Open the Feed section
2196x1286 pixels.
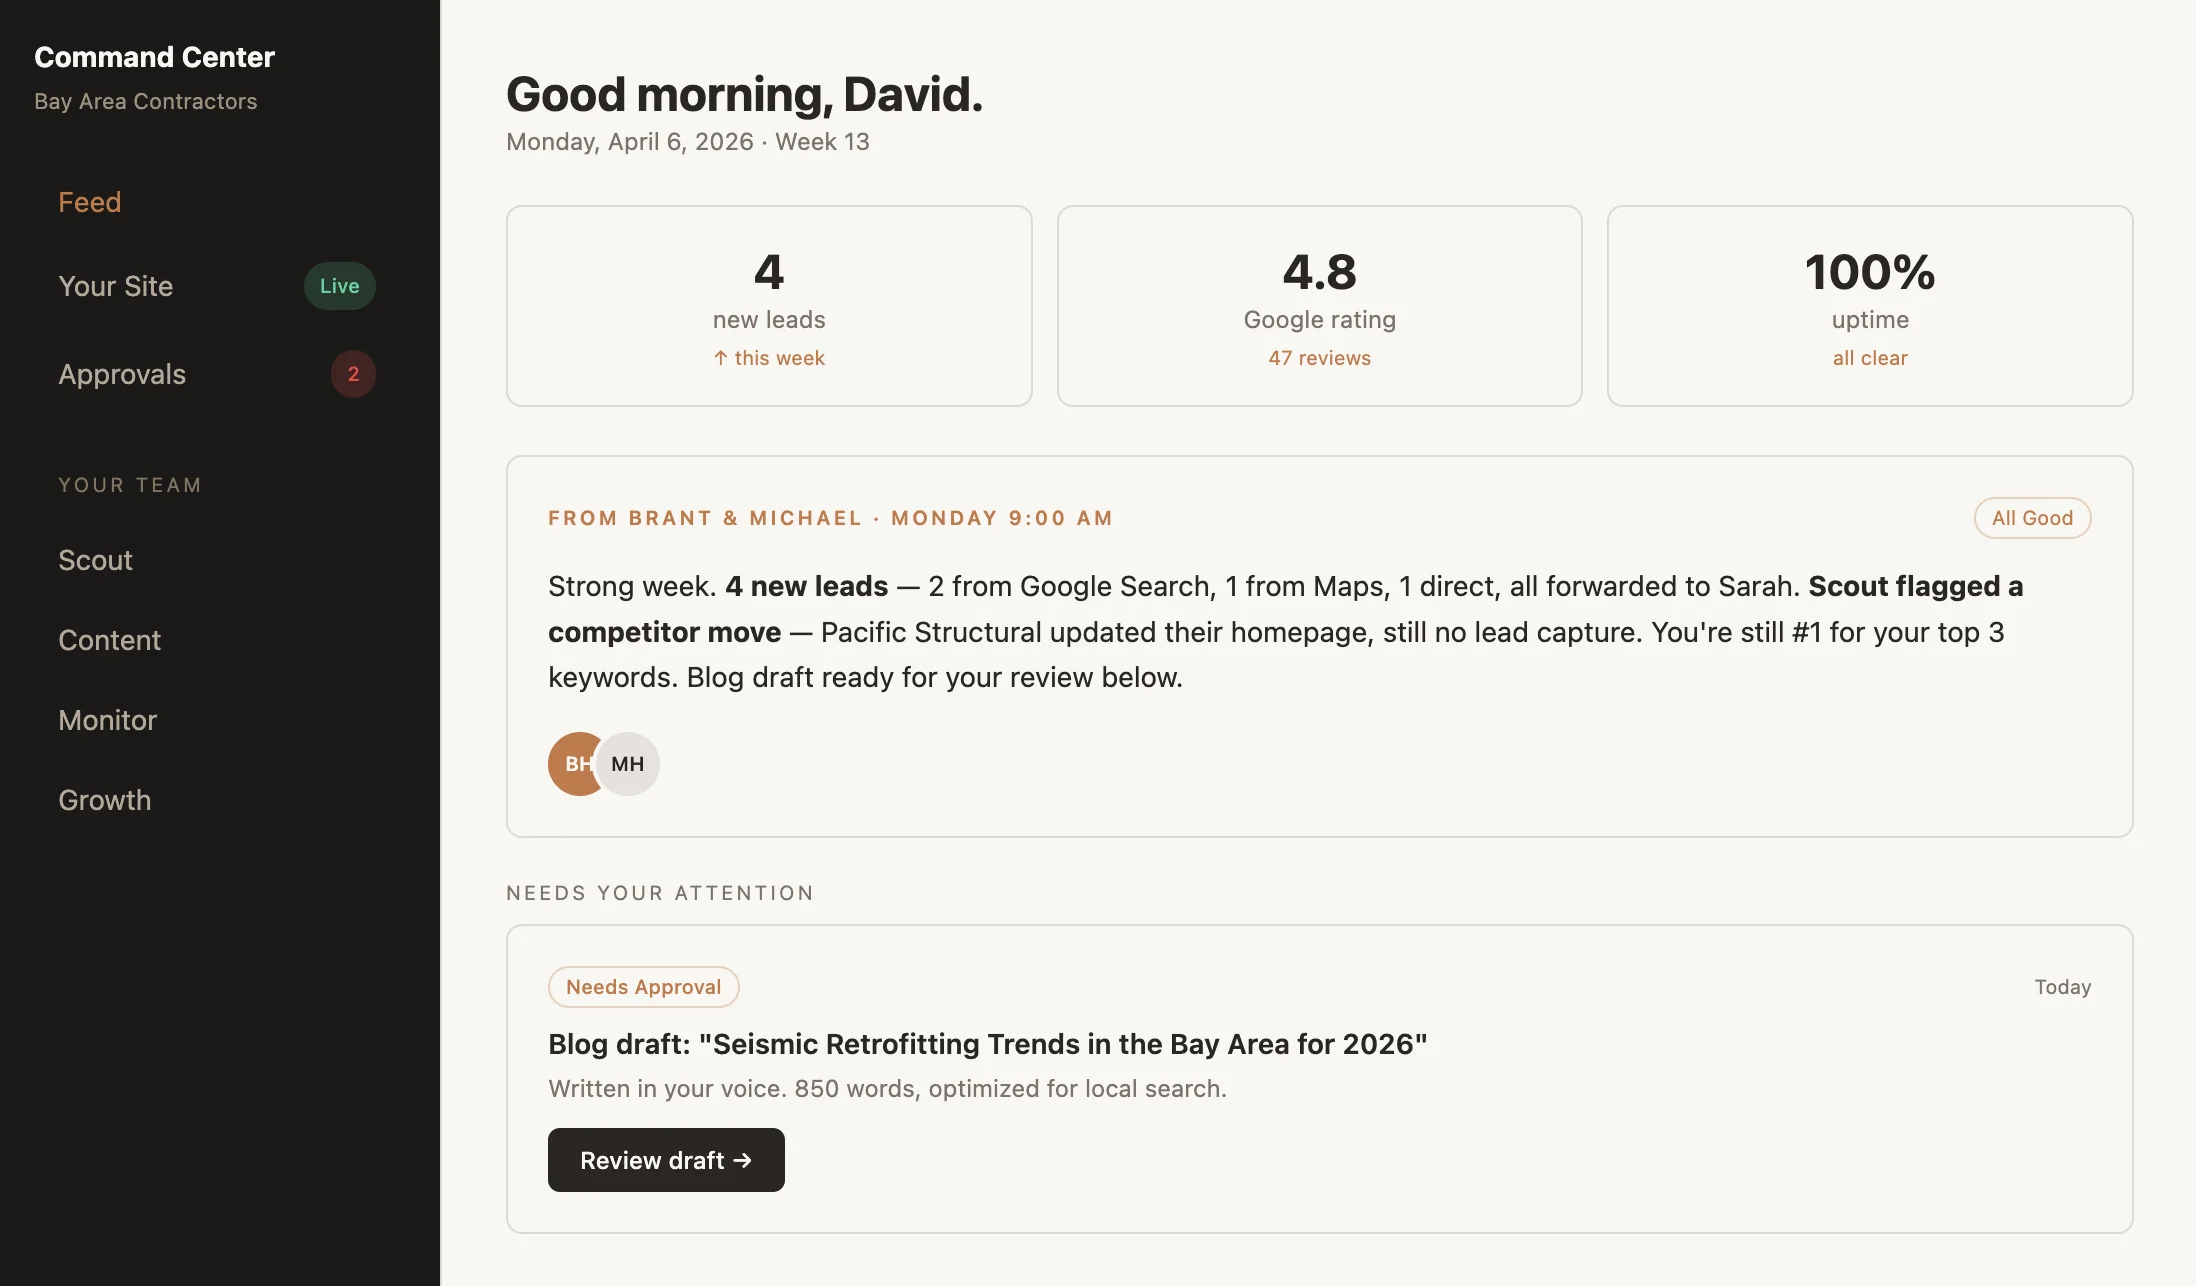click(90, 202)
